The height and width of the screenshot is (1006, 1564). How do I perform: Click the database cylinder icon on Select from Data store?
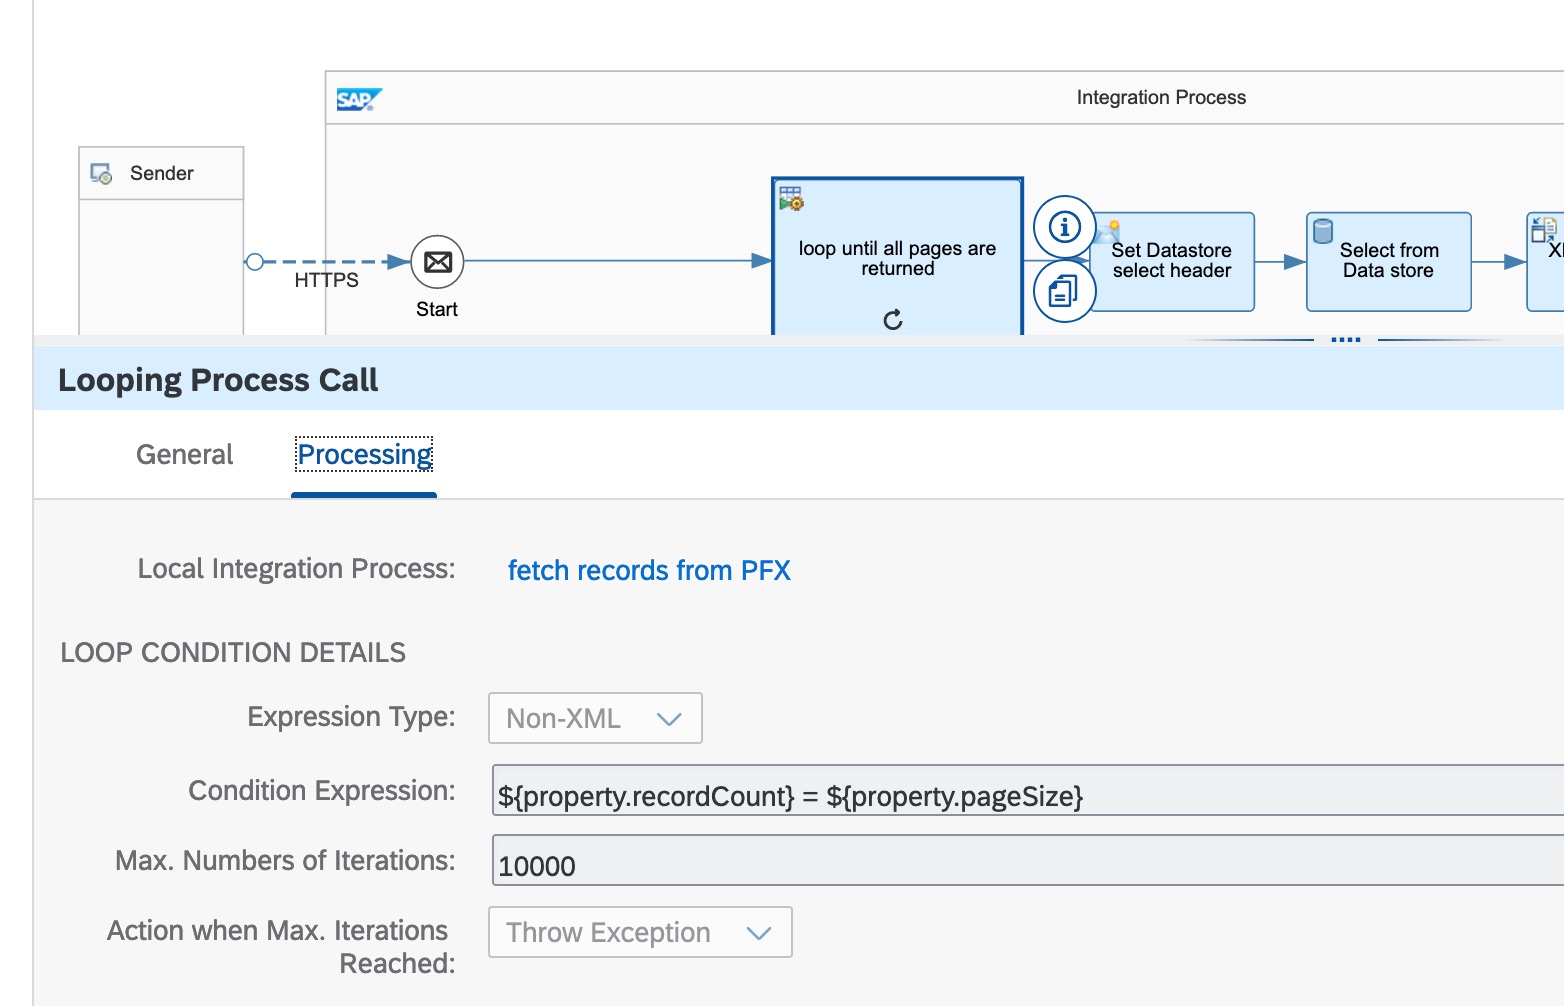1322,232
